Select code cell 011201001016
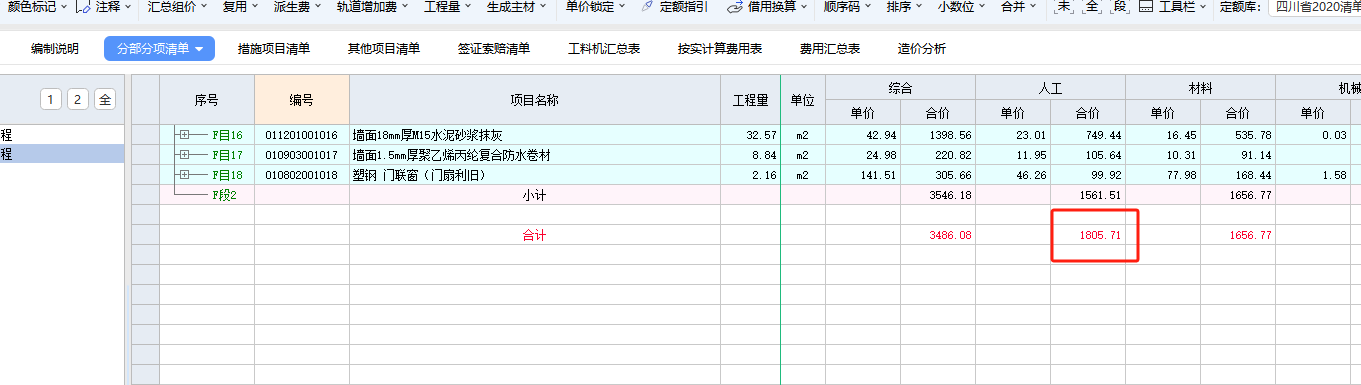Screen dimensions: 1361x385 302,135
